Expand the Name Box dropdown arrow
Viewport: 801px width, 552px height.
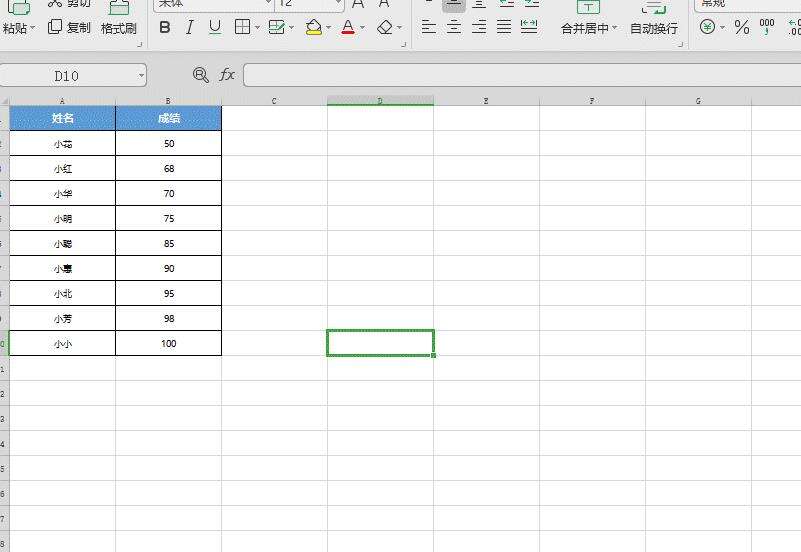(141, 76)
